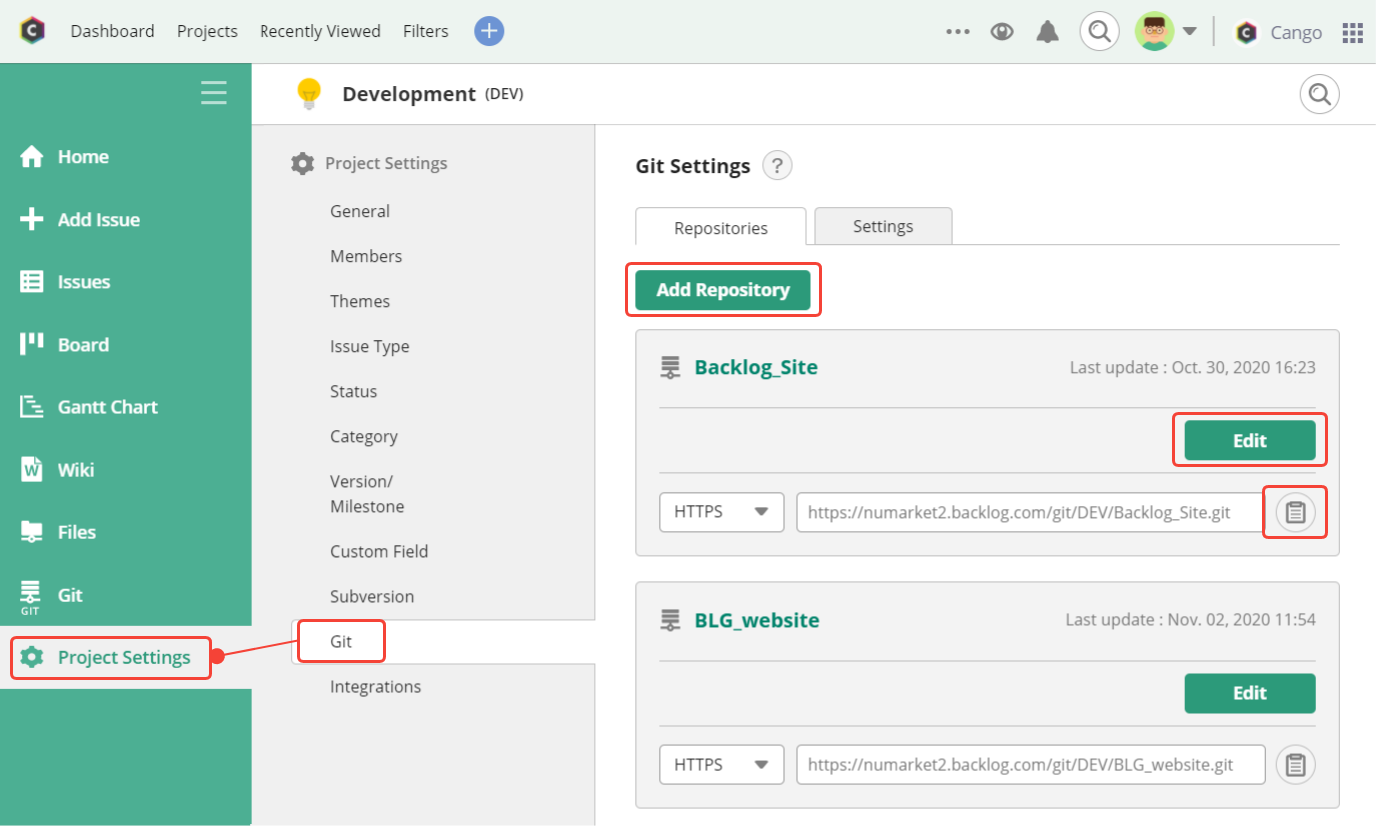Click the watching eye icon
1376x826 pixels.
coord(1001,32)
